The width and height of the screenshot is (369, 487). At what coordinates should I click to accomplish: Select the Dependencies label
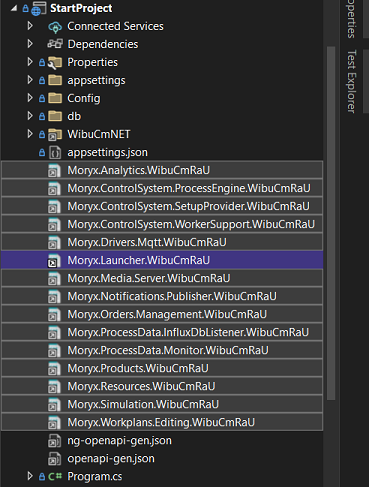(x=103, y=44)
